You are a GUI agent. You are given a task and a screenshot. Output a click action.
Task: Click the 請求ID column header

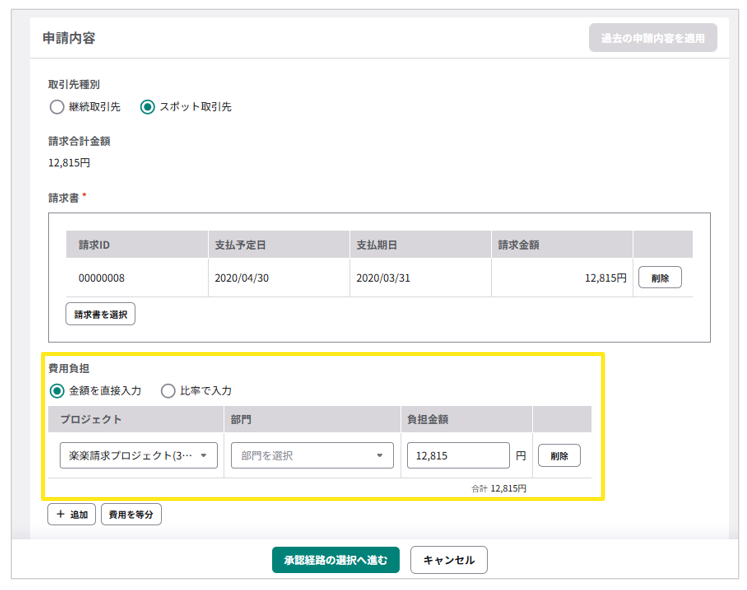97,245
